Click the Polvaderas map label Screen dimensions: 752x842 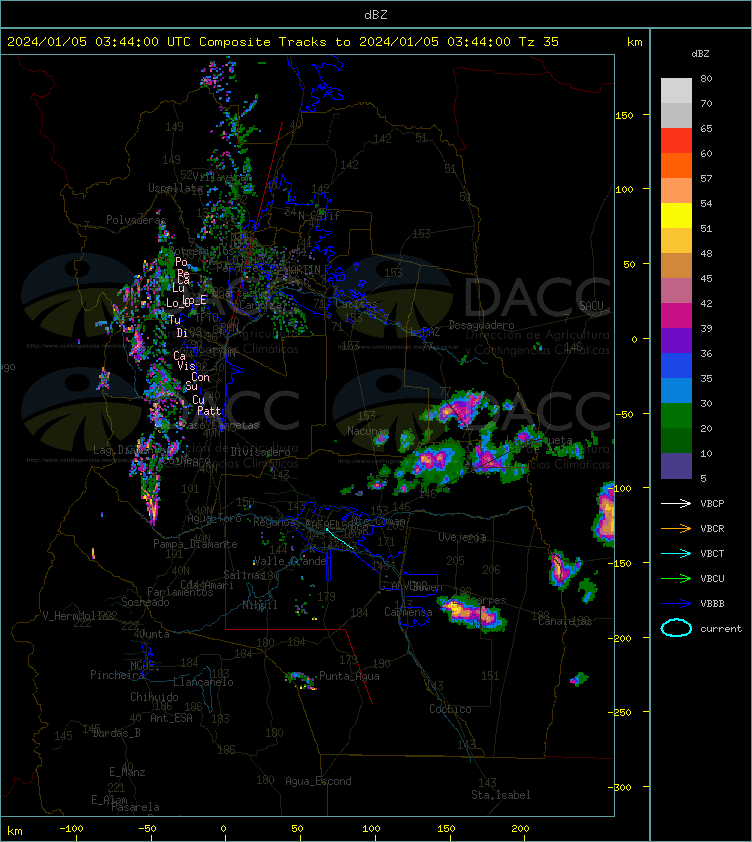point(136,220)
